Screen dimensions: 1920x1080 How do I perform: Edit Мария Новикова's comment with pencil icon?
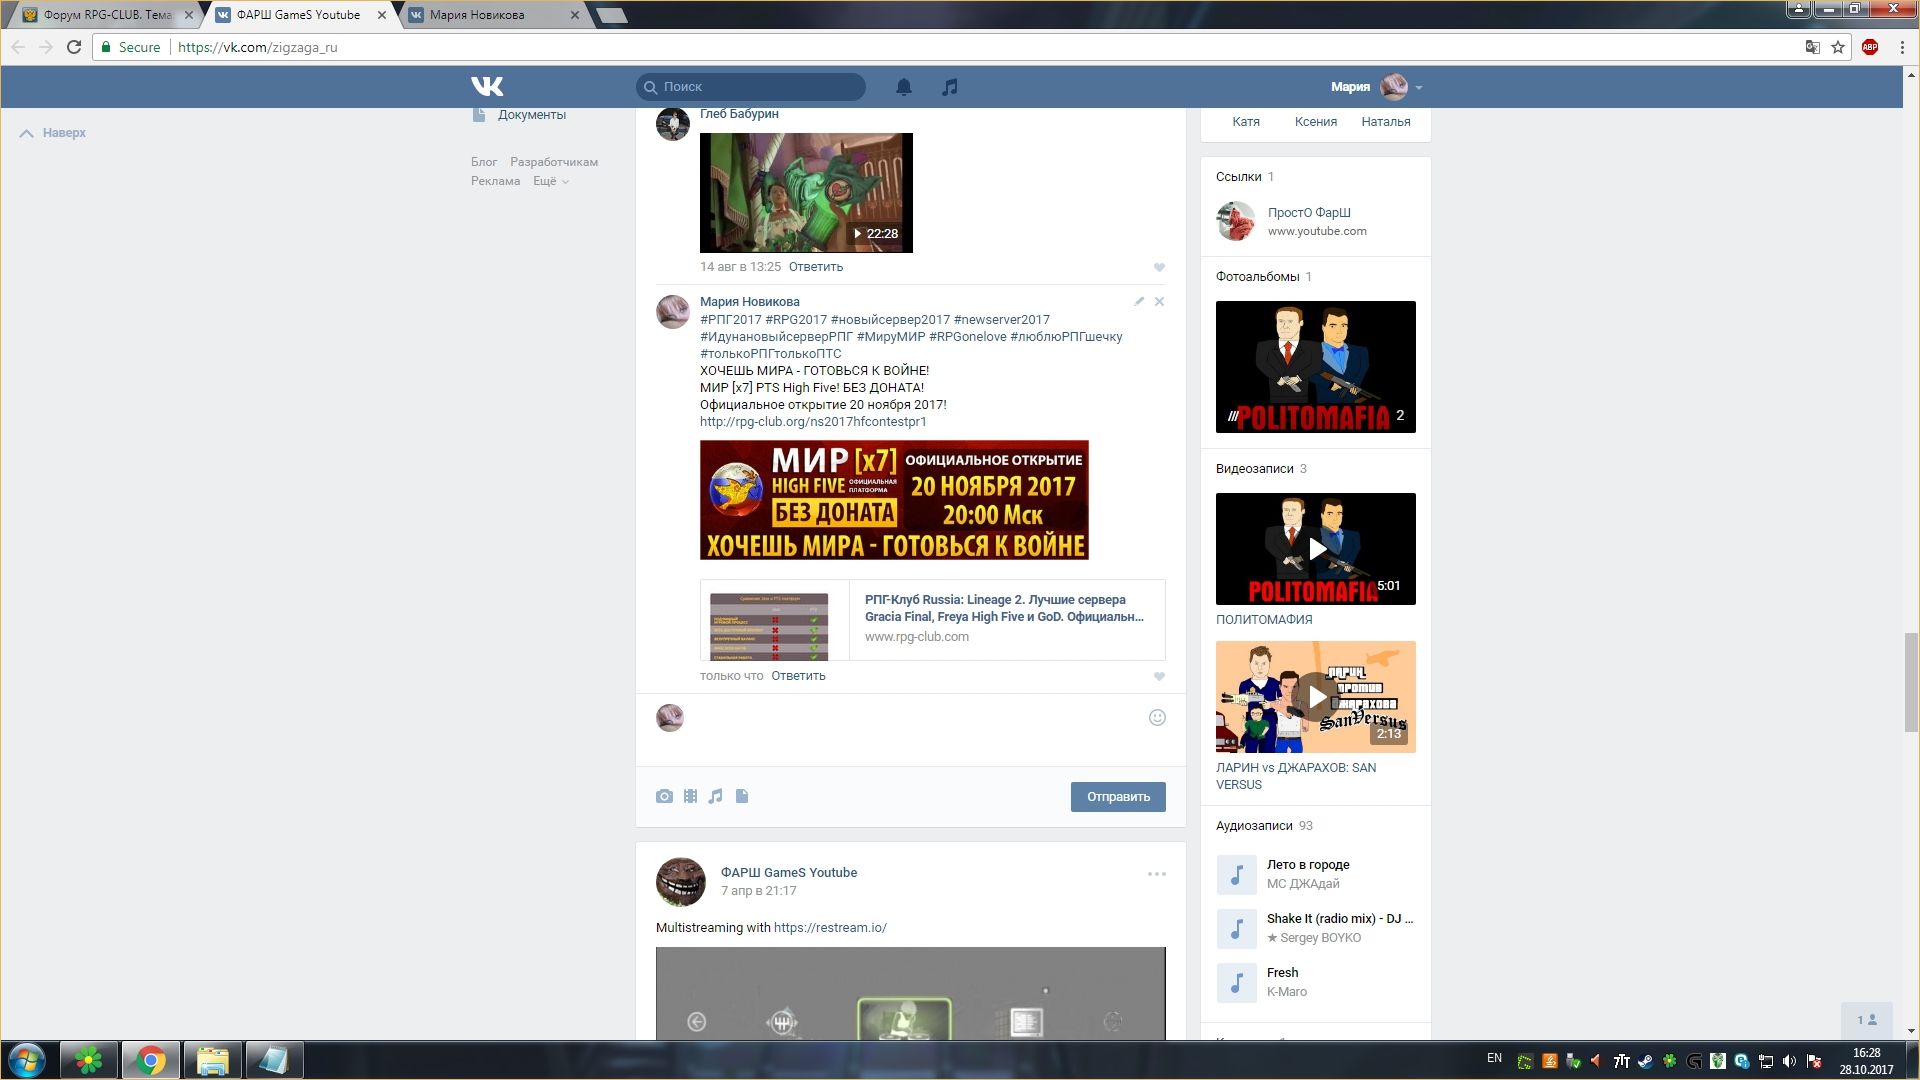pos(1139,301)
